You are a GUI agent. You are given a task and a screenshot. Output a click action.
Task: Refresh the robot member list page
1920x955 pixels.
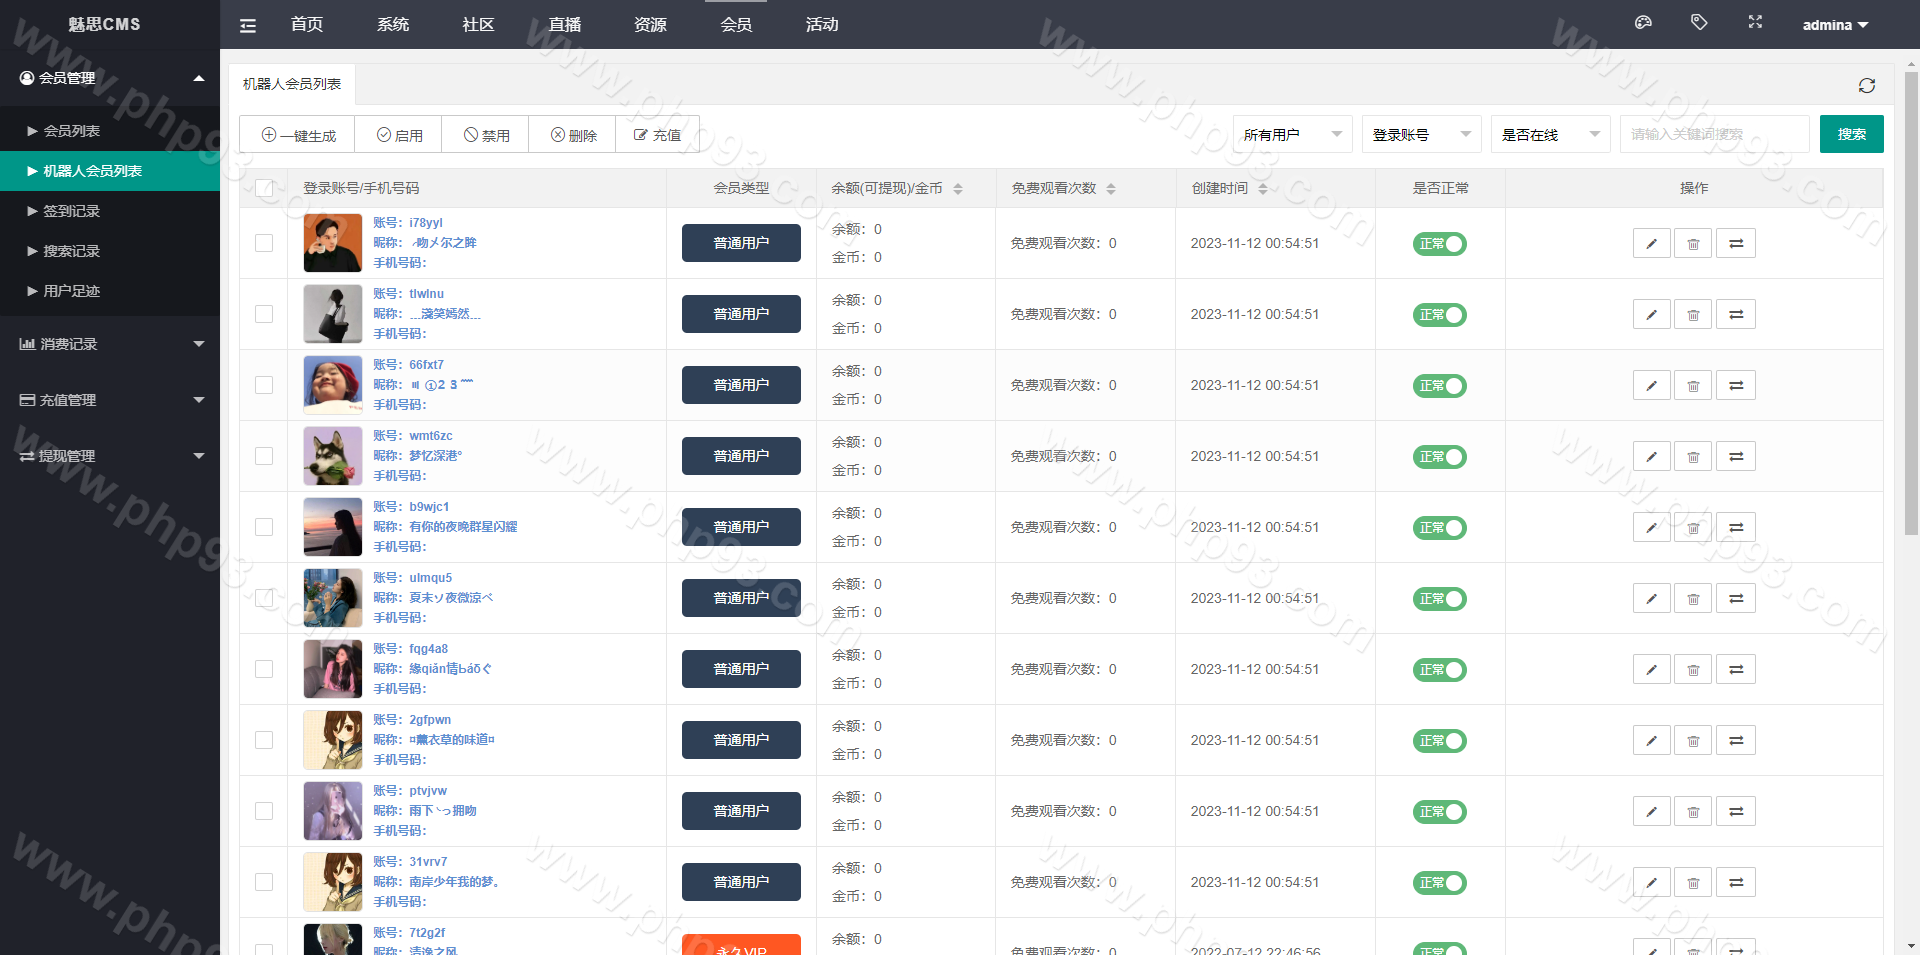(x=1866, y=86)
